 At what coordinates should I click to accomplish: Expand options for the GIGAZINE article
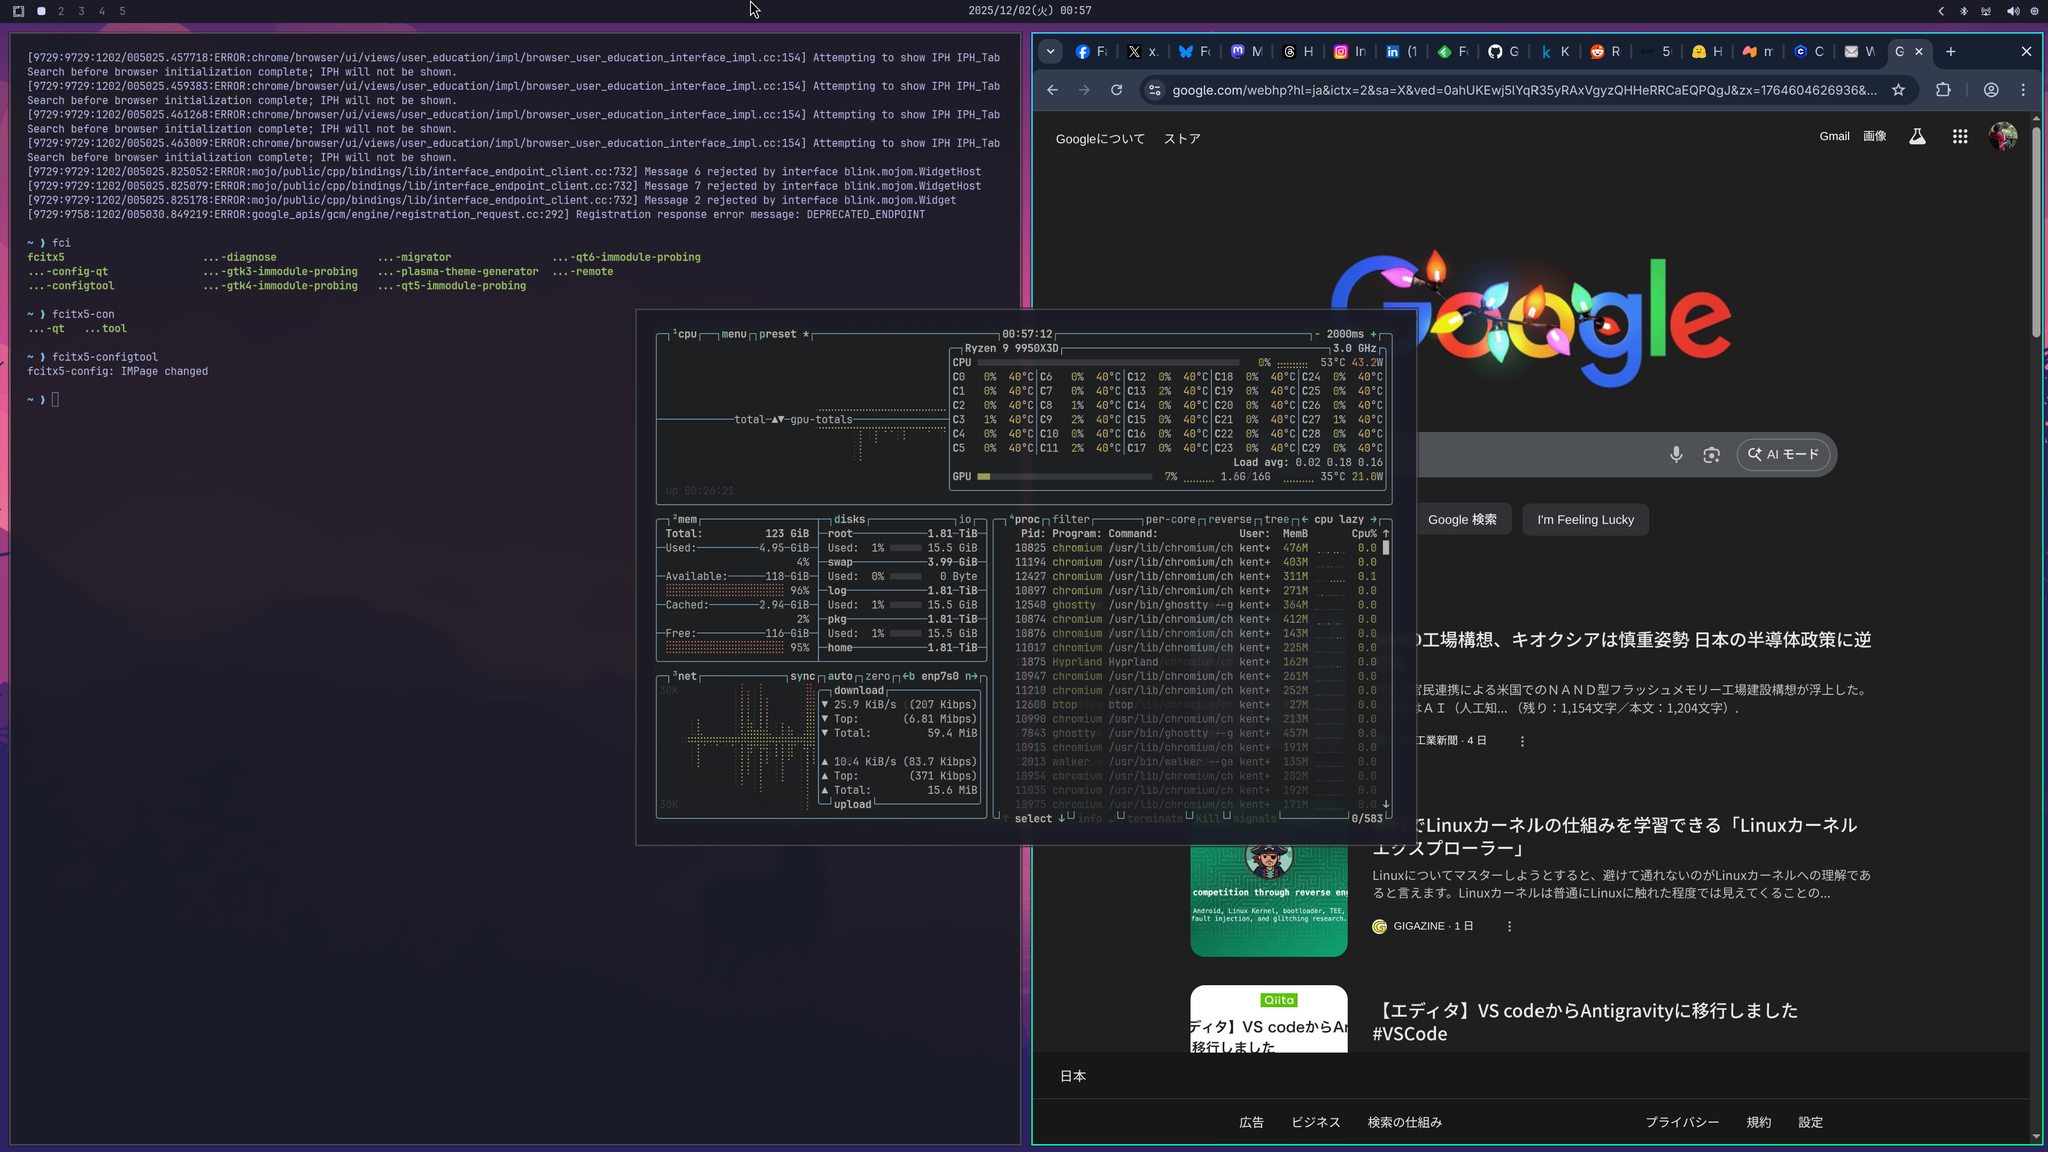[1509, 927]
